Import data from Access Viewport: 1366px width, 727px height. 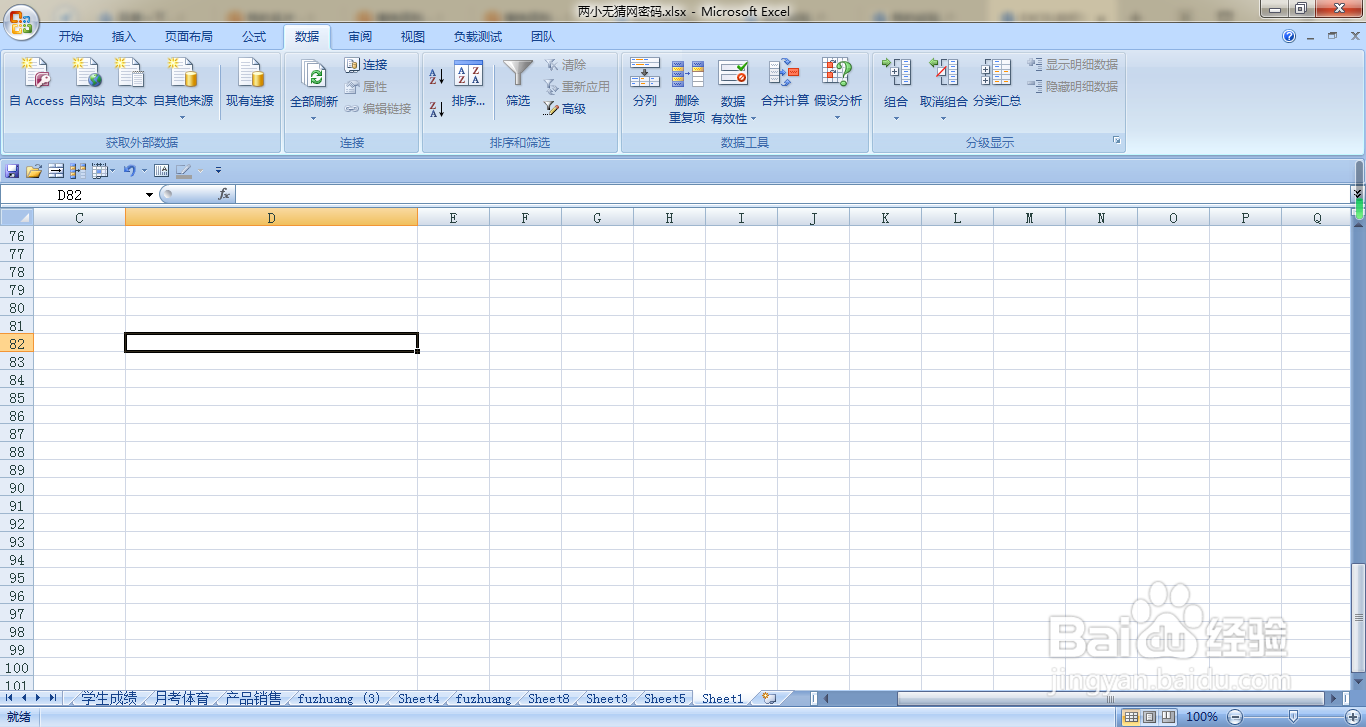(x=36, y=82)
